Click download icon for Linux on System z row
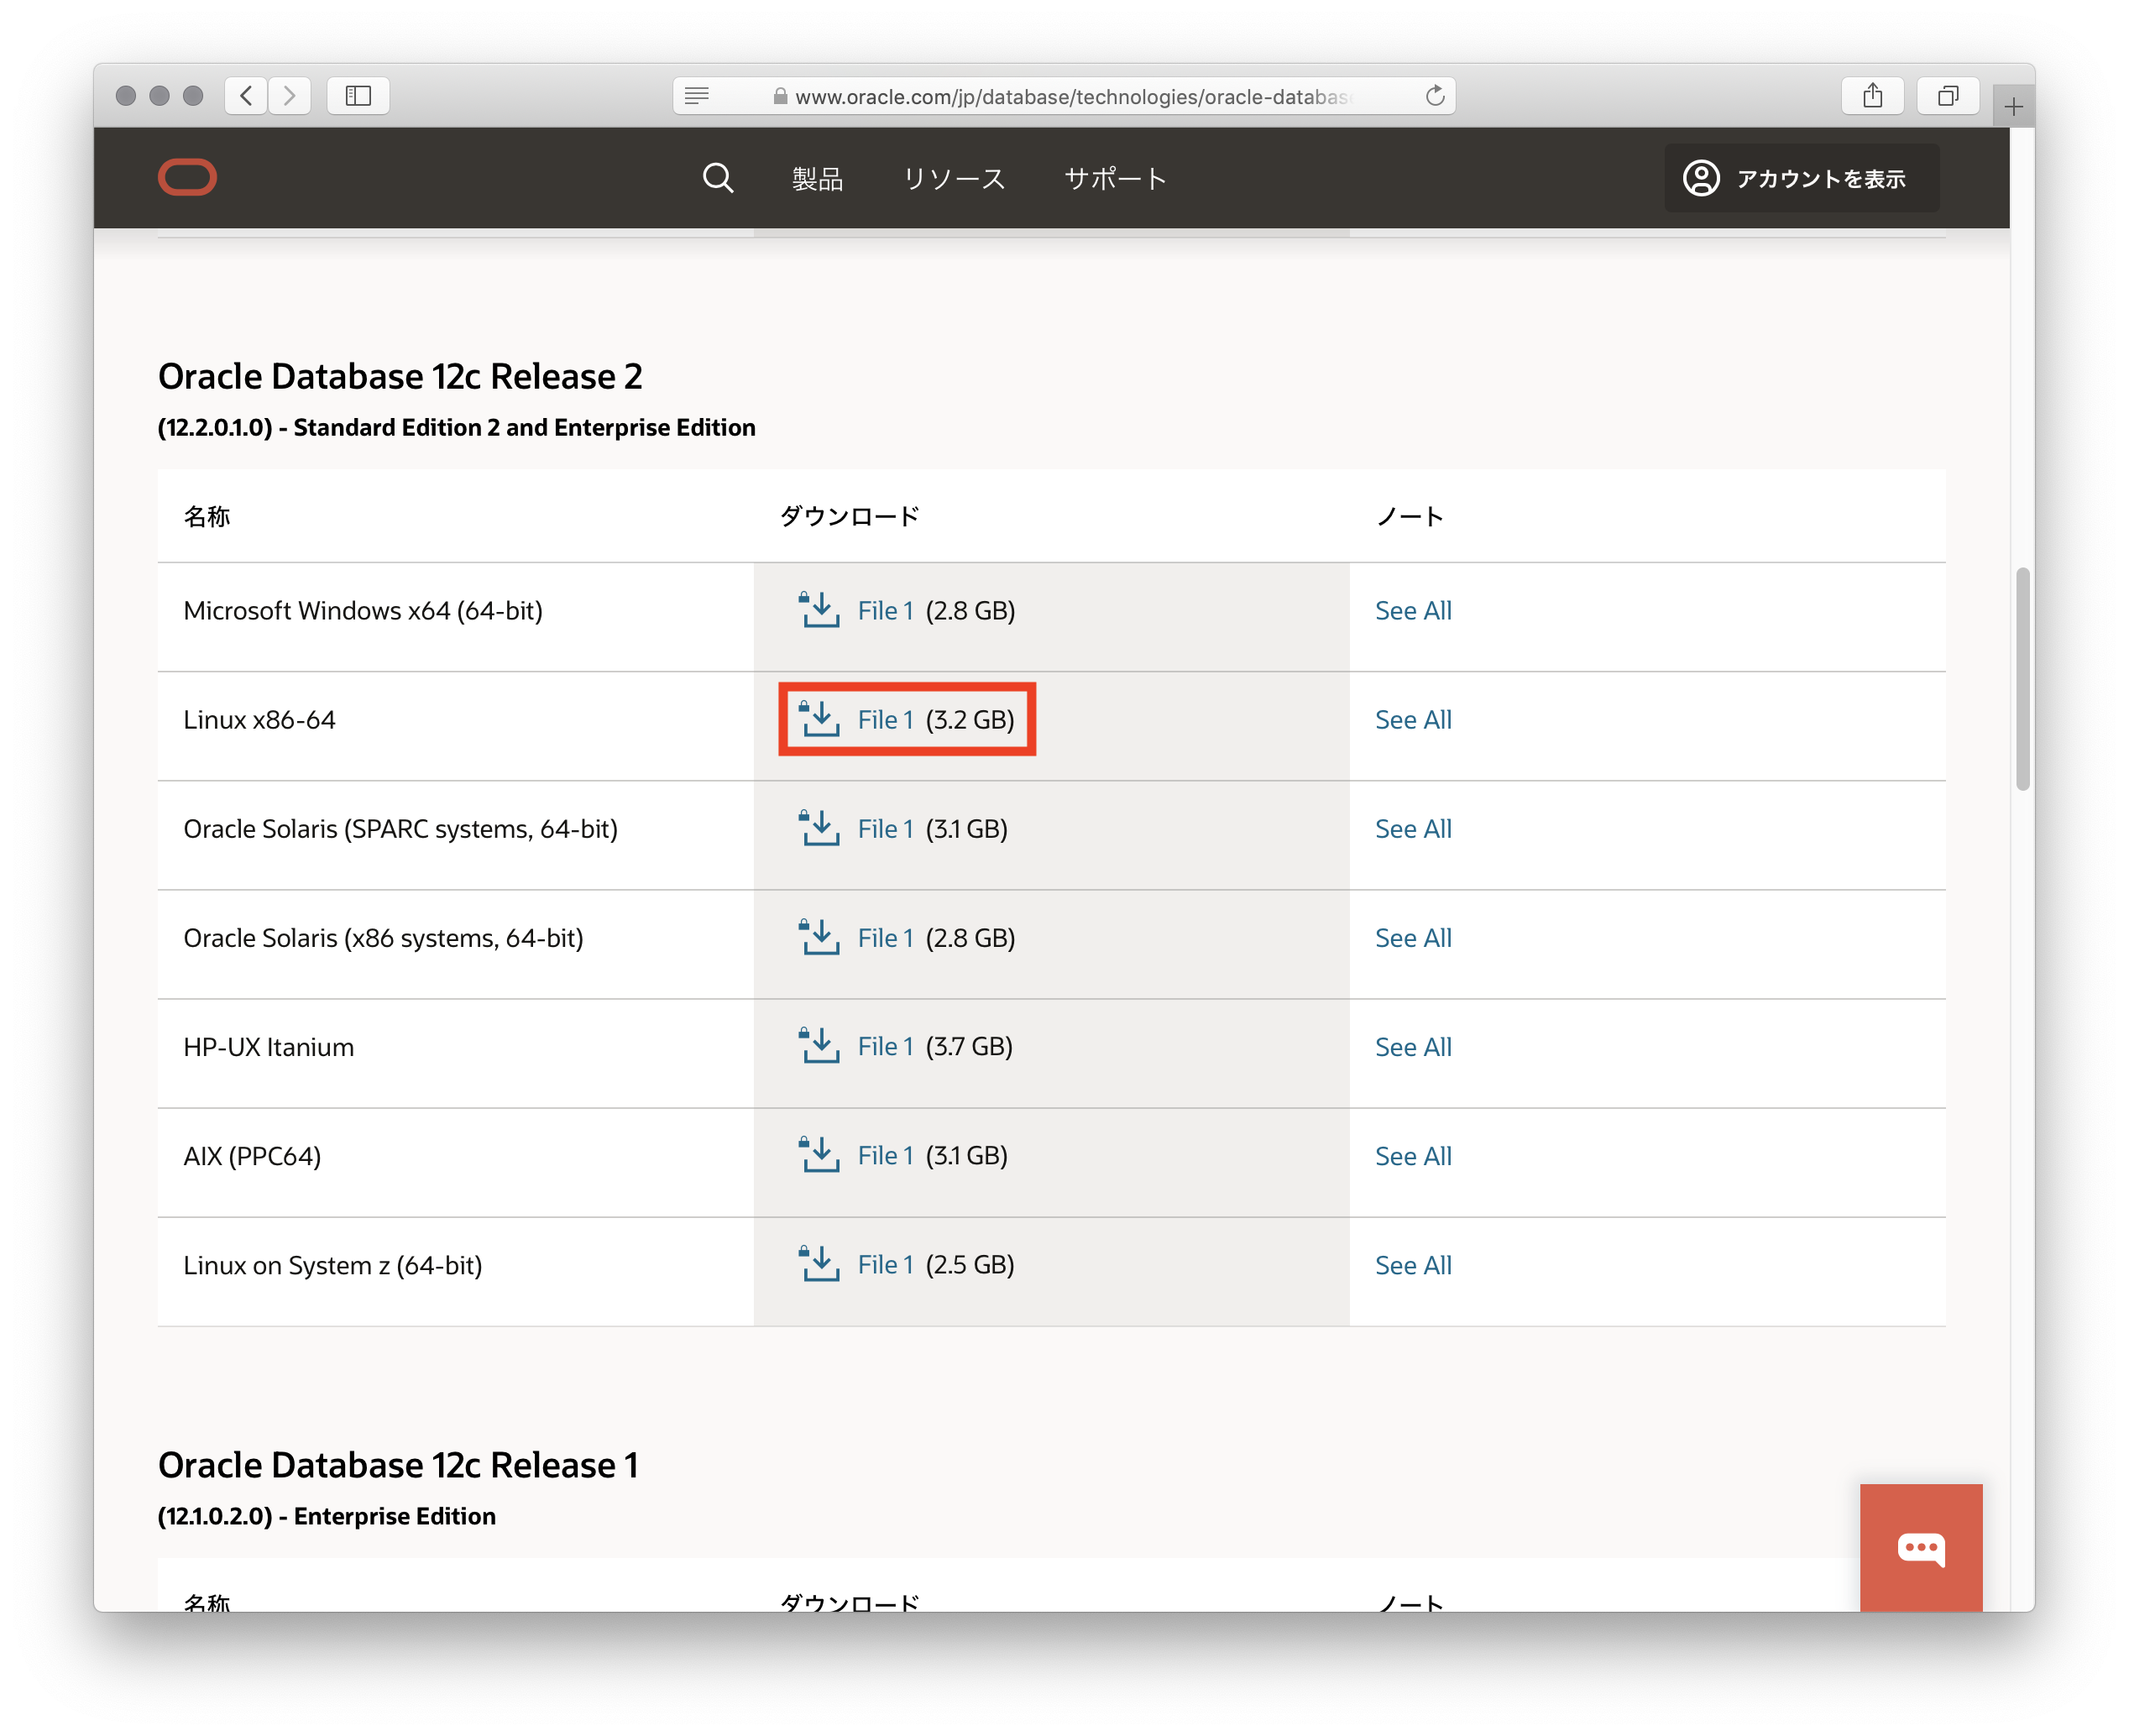The height and width of the screenshot is (1736, 2129). pos(819,1263)
